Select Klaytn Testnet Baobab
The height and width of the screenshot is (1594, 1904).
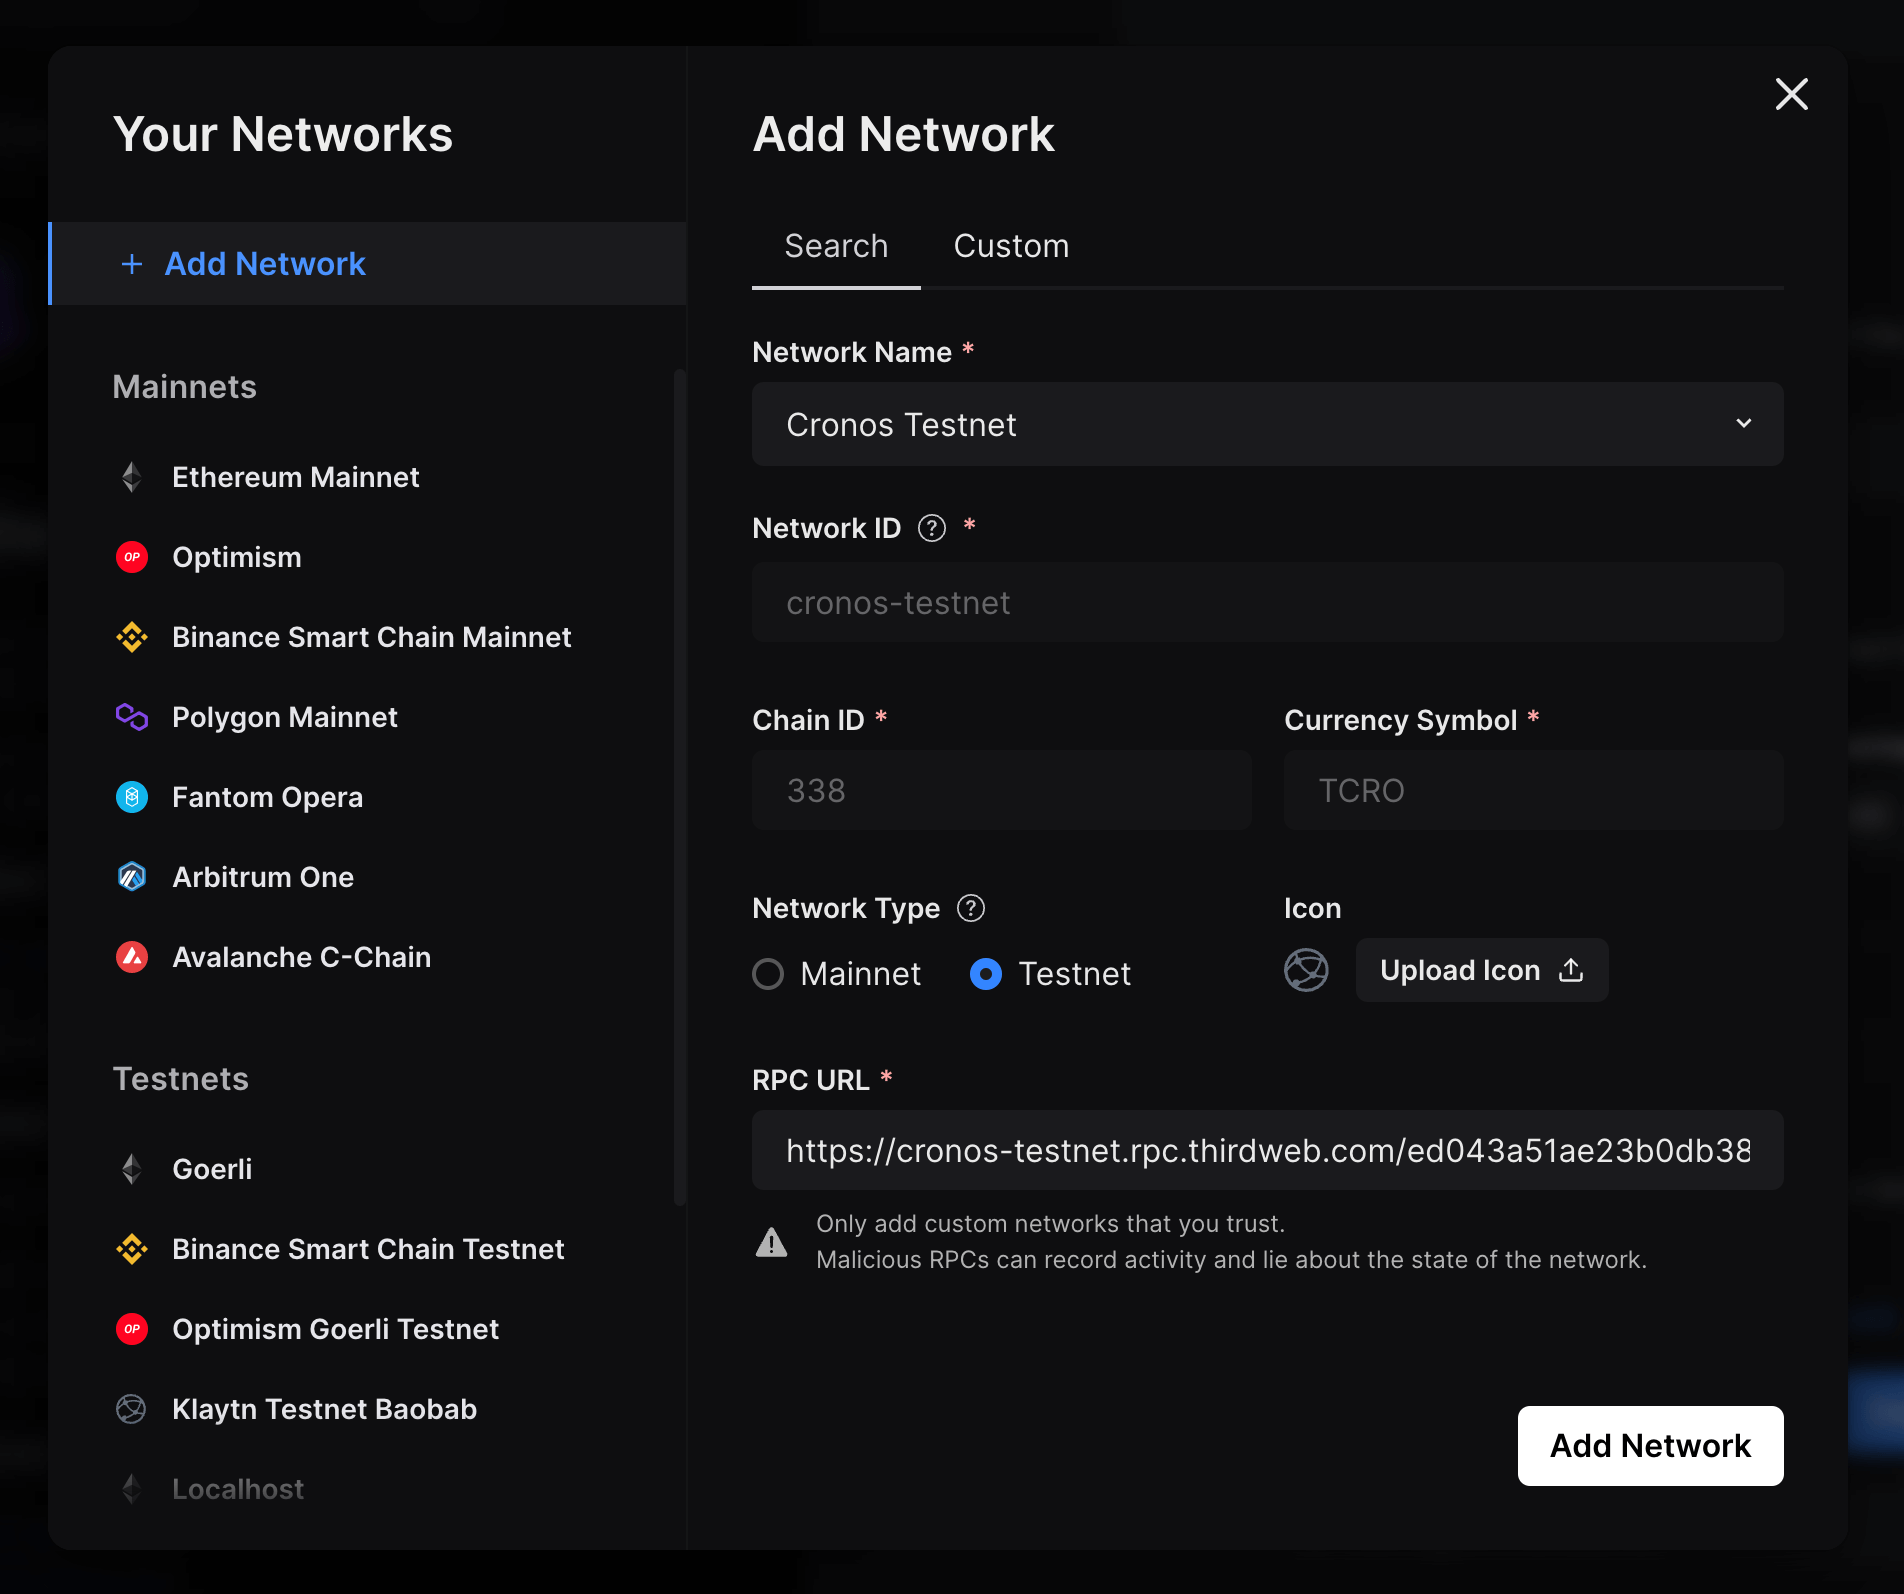coord(324,1409)
